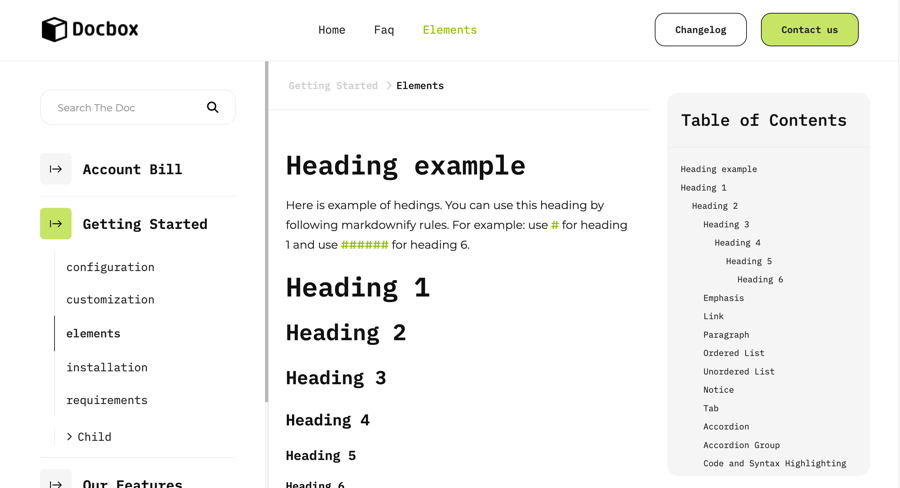Click the breadcrumb chevron separator icon
This screenshot has width=900, height=488.
coord(388,86)
